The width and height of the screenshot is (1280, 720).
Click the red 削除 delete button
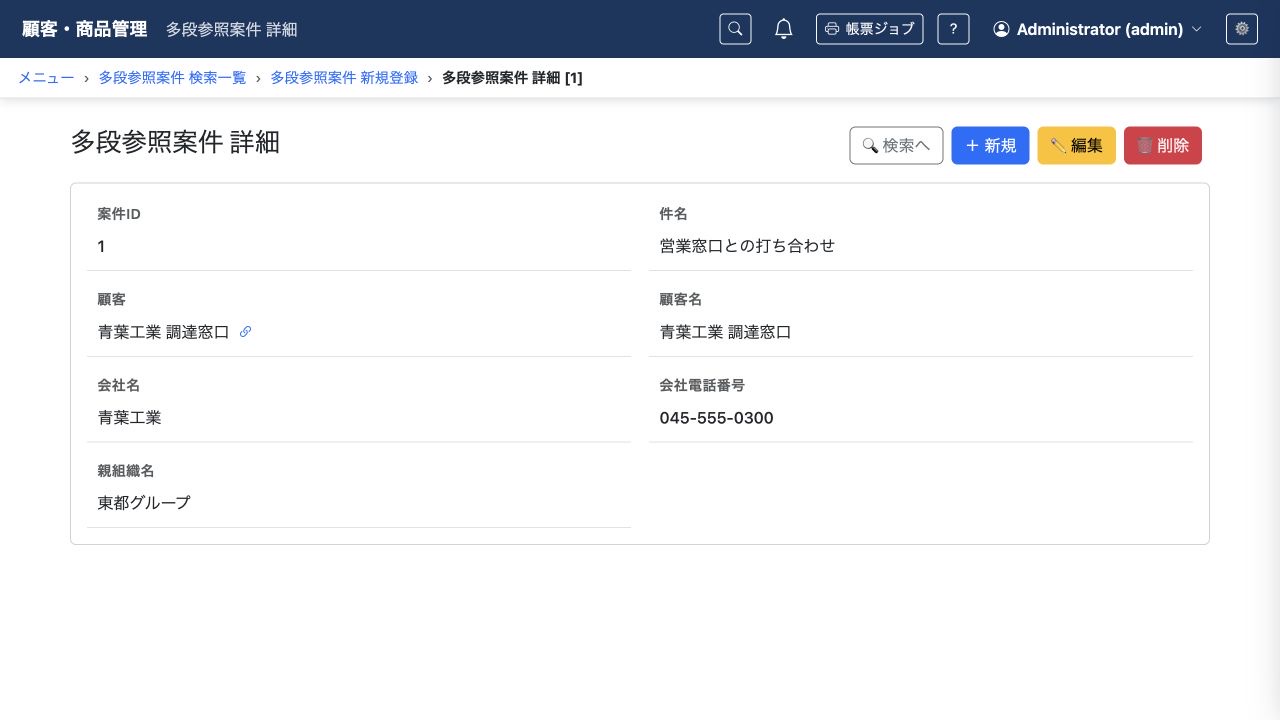(x=1163, y=145)
